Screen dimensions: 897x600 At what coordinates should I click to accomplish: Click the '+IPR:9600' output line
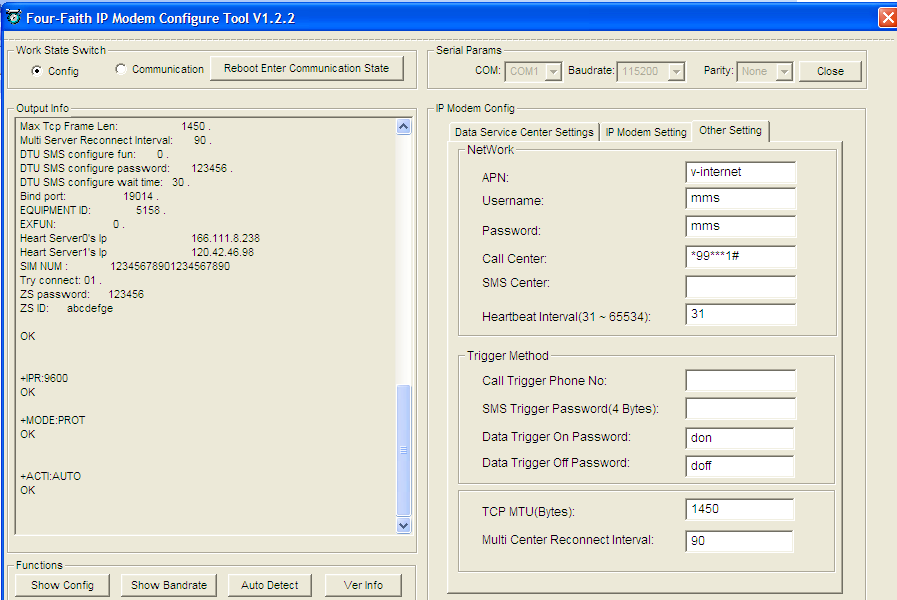pyautogui.click(x=44, y=378)
